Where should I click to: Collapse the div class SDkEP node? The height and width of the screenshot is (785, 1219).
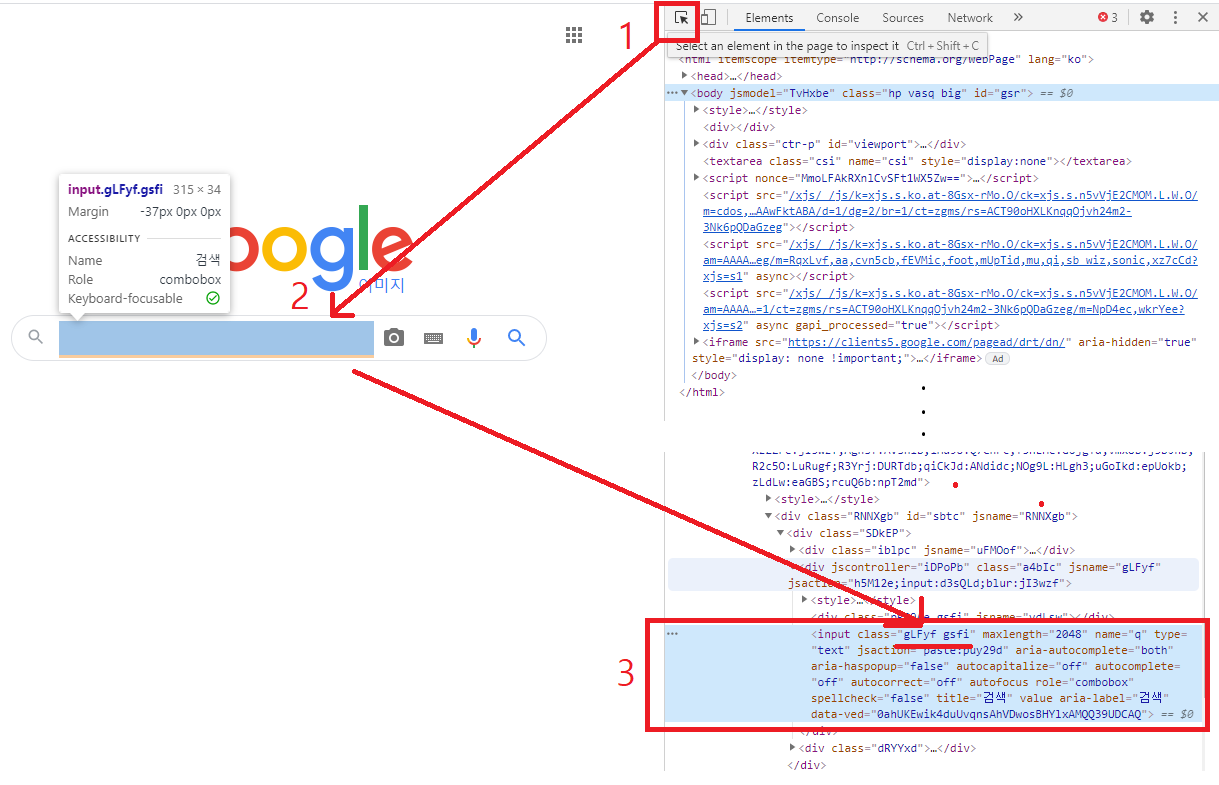pyautogui.click(x=781, y=533)
